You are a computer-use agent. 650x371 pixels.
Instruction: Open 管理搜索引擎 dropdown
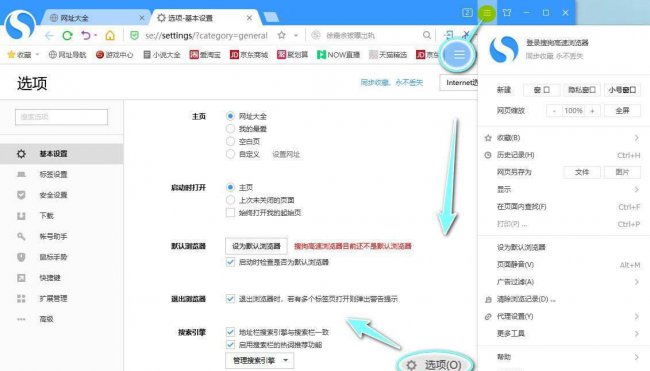[260, 361]
